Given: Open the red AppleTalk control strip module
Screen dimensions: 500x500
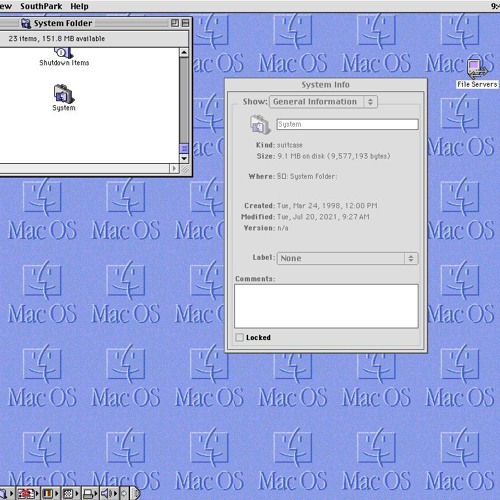Looking at the screenshot, I should (x=28, y=493).
